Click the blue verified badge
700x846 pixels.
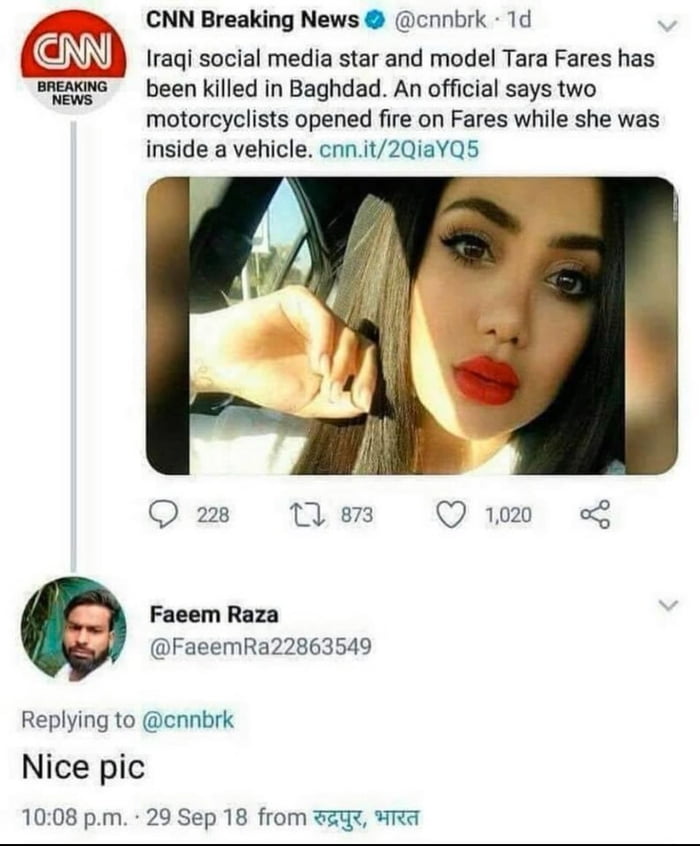pos(372,21)
